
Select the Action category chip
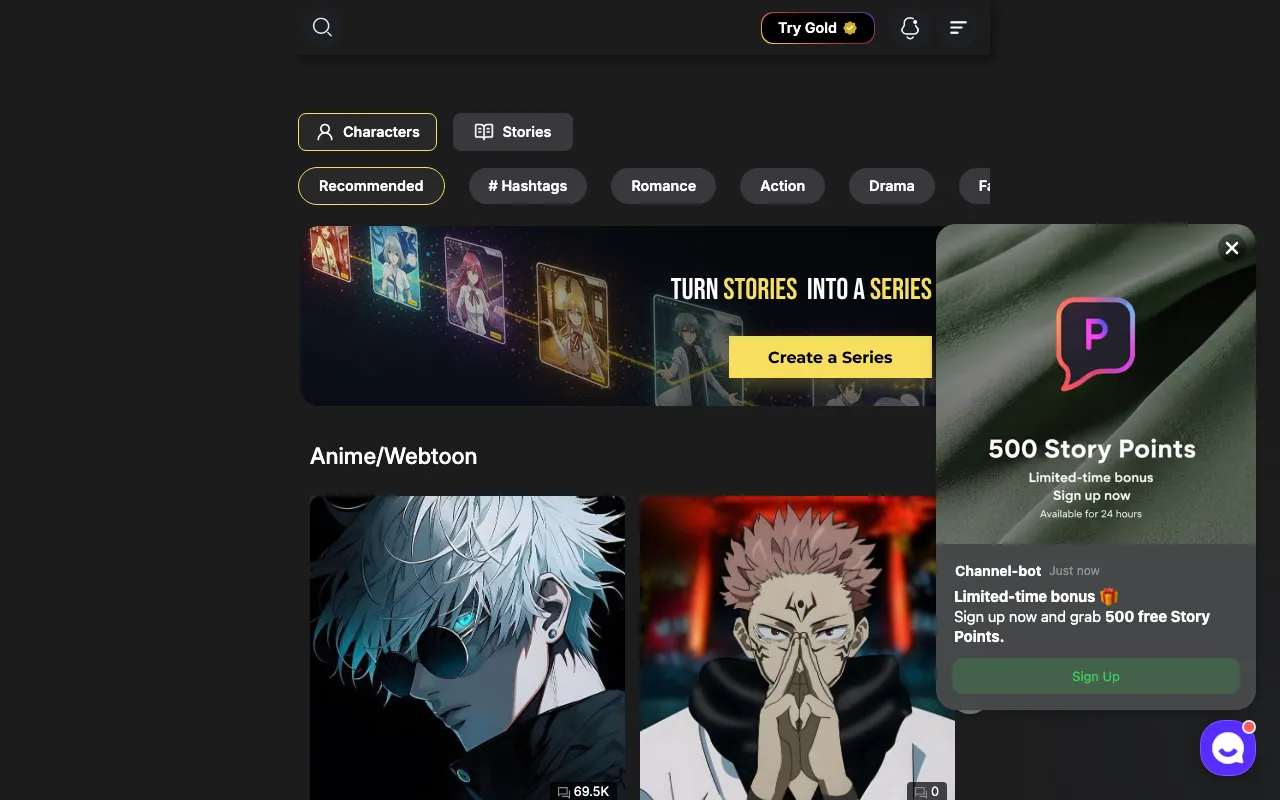pos(782,186)
